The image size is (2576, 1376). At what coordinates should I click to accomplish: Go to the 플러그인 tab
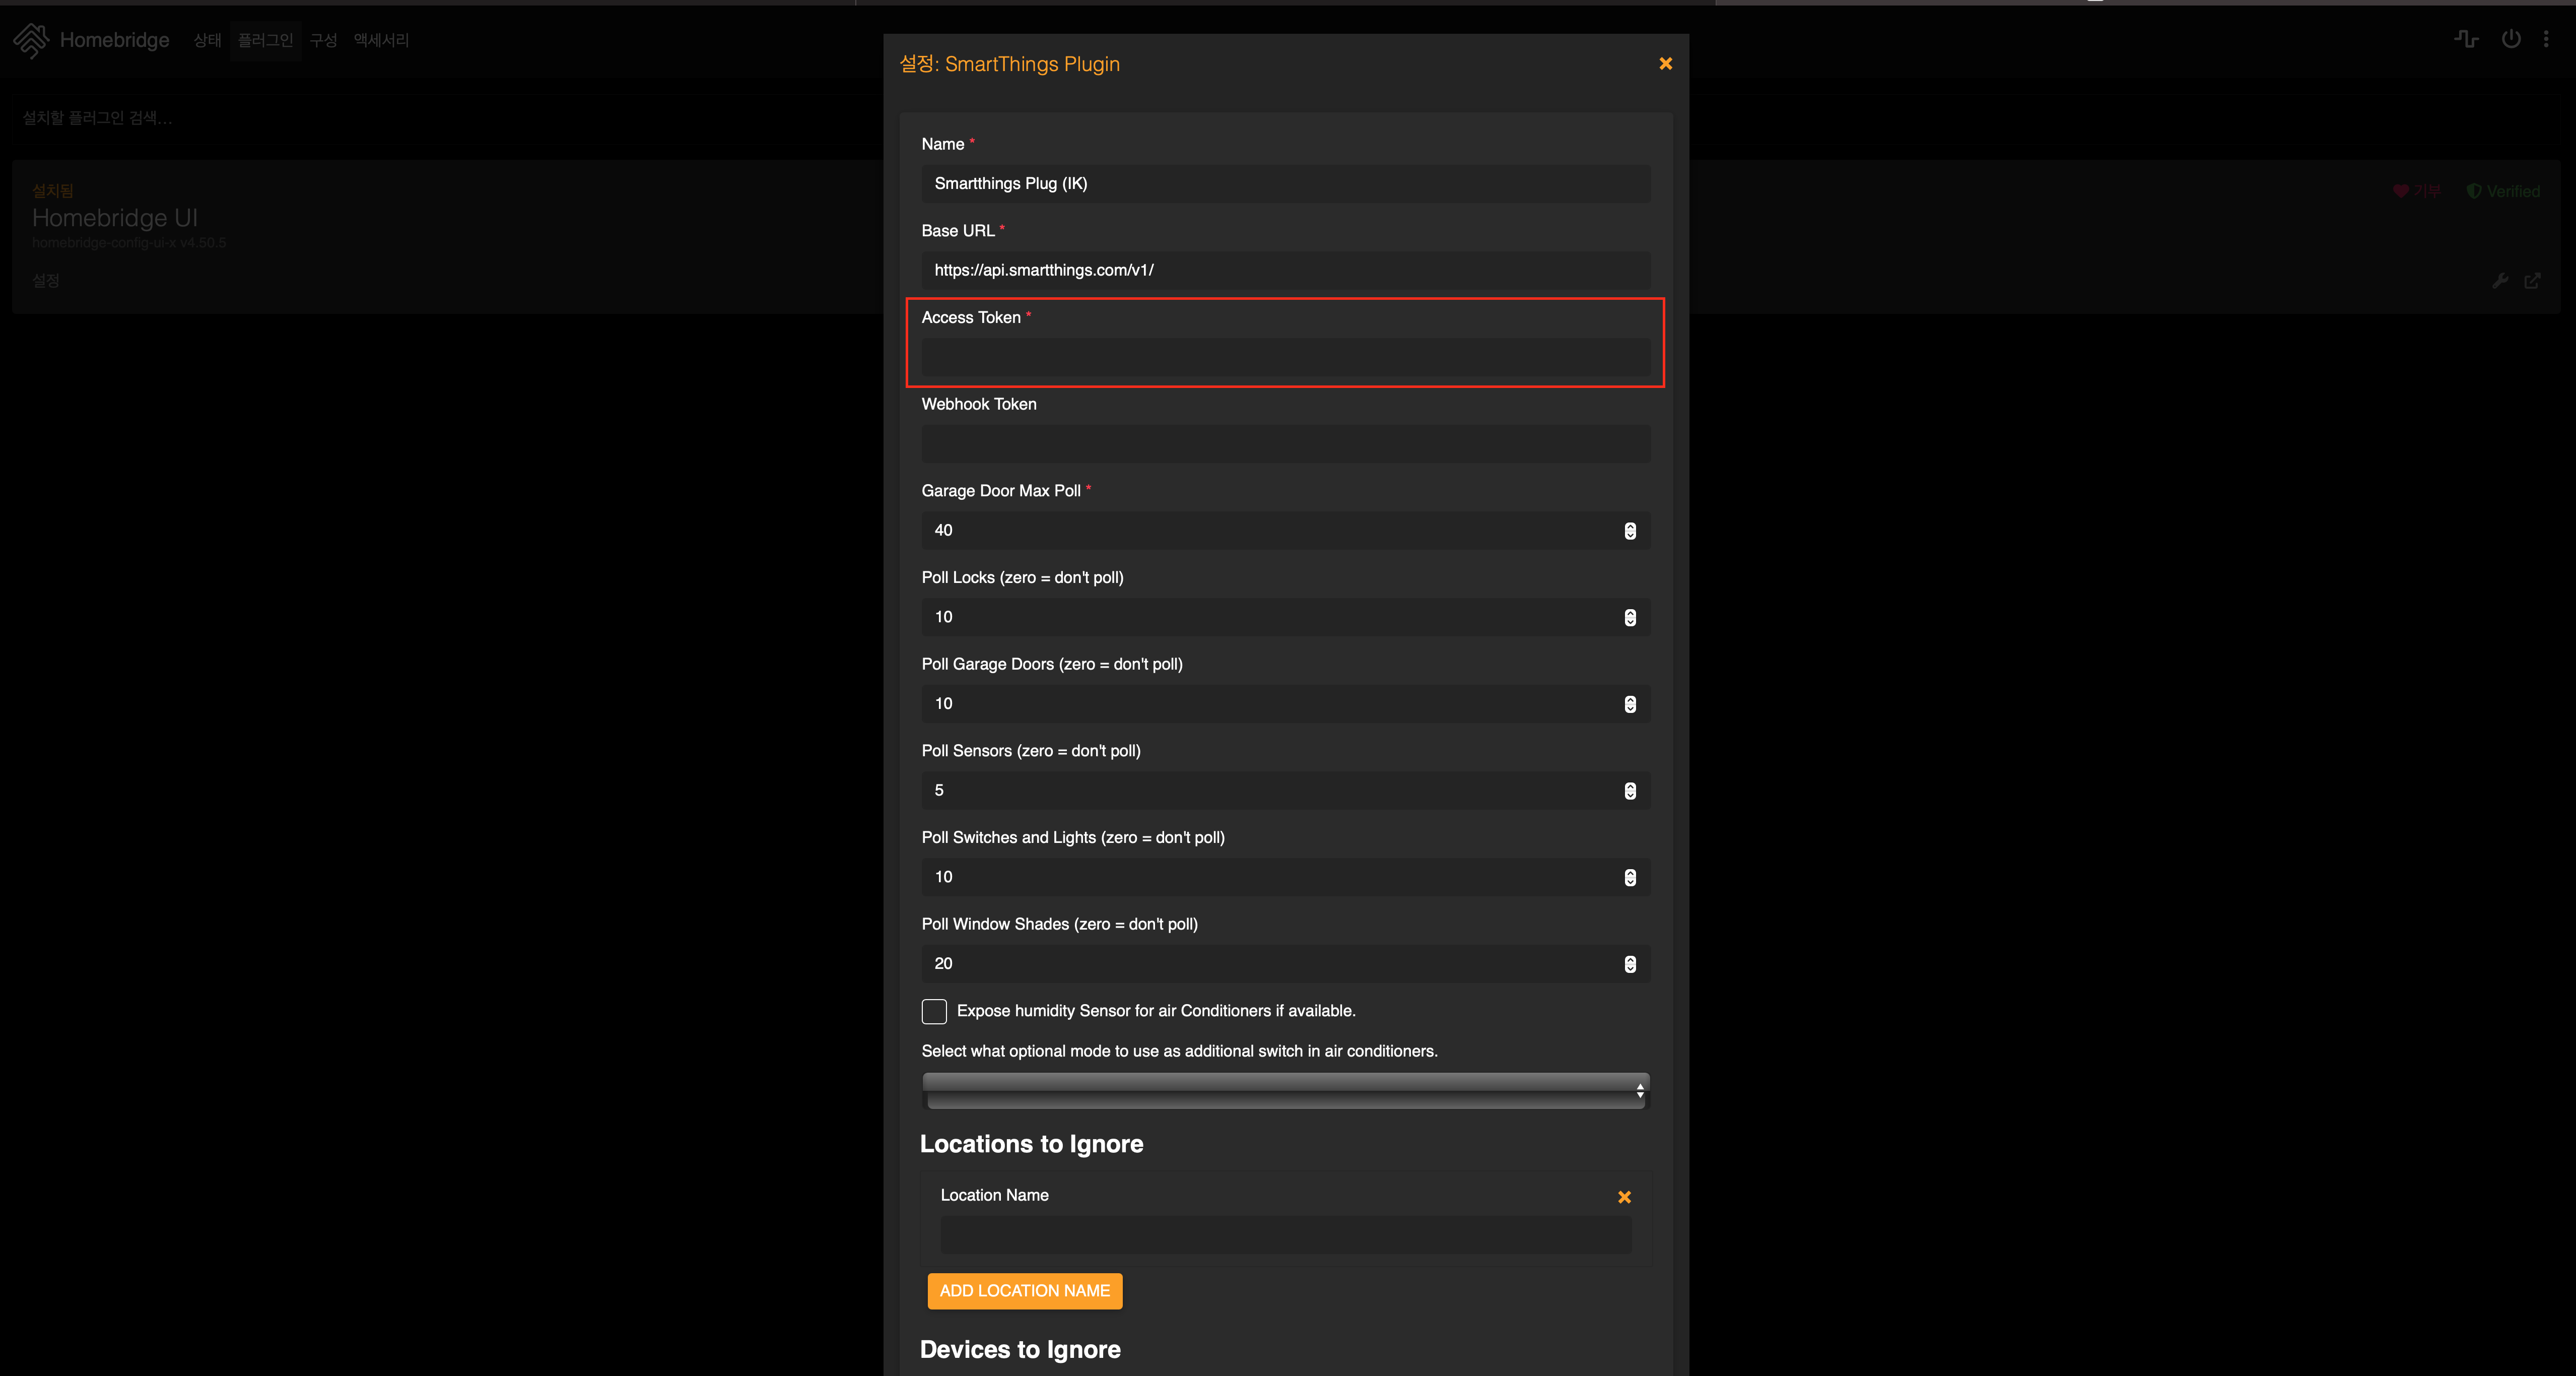click(x=265, y=40)
